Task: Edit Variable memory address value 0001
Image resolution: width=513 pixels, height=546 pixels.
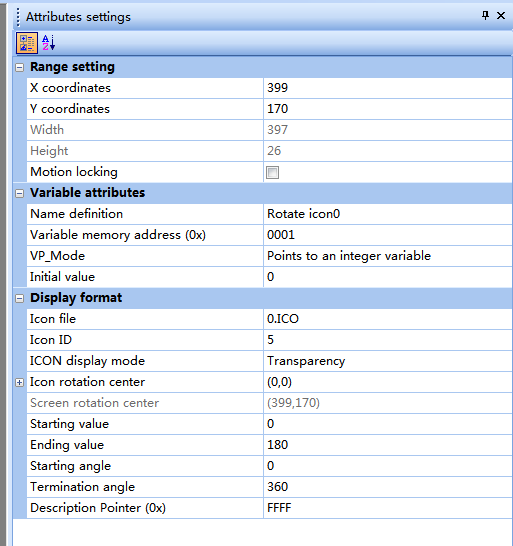Action: click(388, 235)
